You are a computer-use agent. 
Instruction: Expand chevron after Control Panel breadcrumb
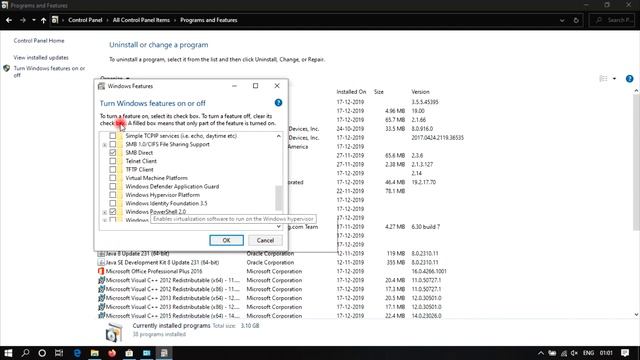coord(108,20)
